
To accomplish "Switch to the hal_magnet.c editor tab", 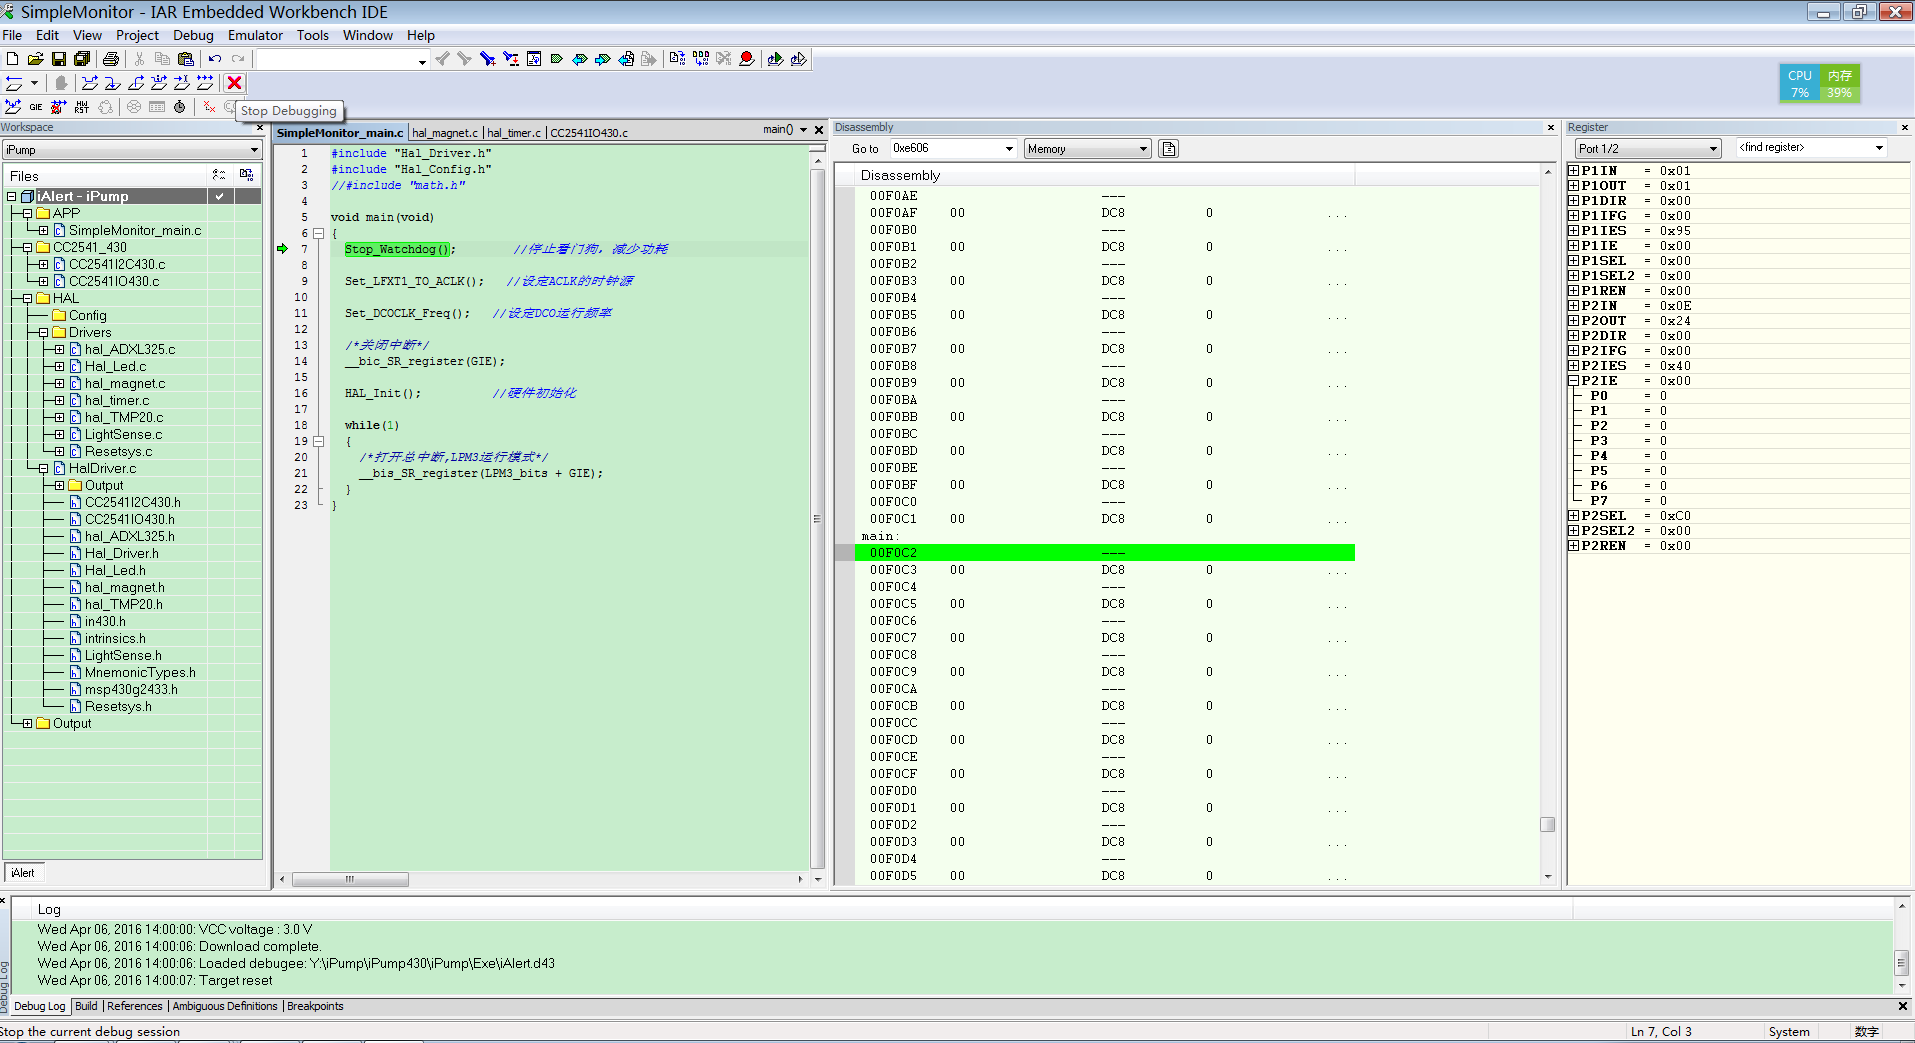I will (444, 133).
